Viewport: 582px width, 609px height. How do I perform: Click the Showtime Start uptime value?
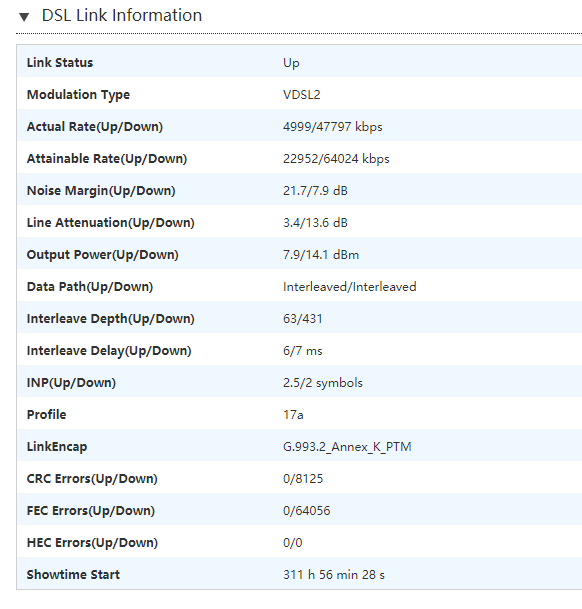(x=334, y=574)
